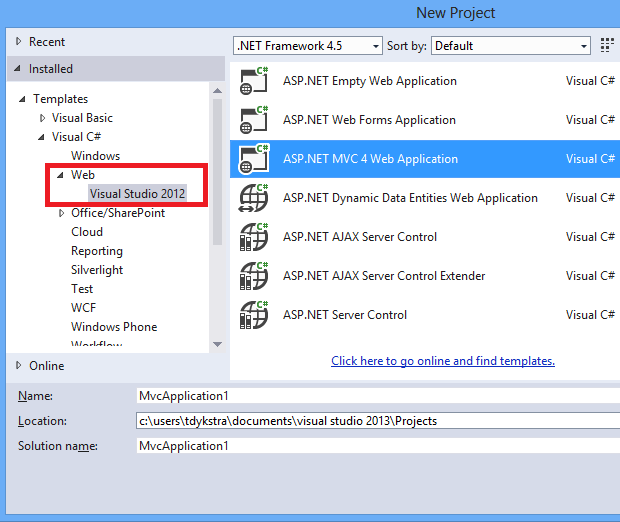Click the ASP.NET Server Control icon
The height and width of the screenshot is (522, 620).
pyautogui.click(x=254, y=314)
